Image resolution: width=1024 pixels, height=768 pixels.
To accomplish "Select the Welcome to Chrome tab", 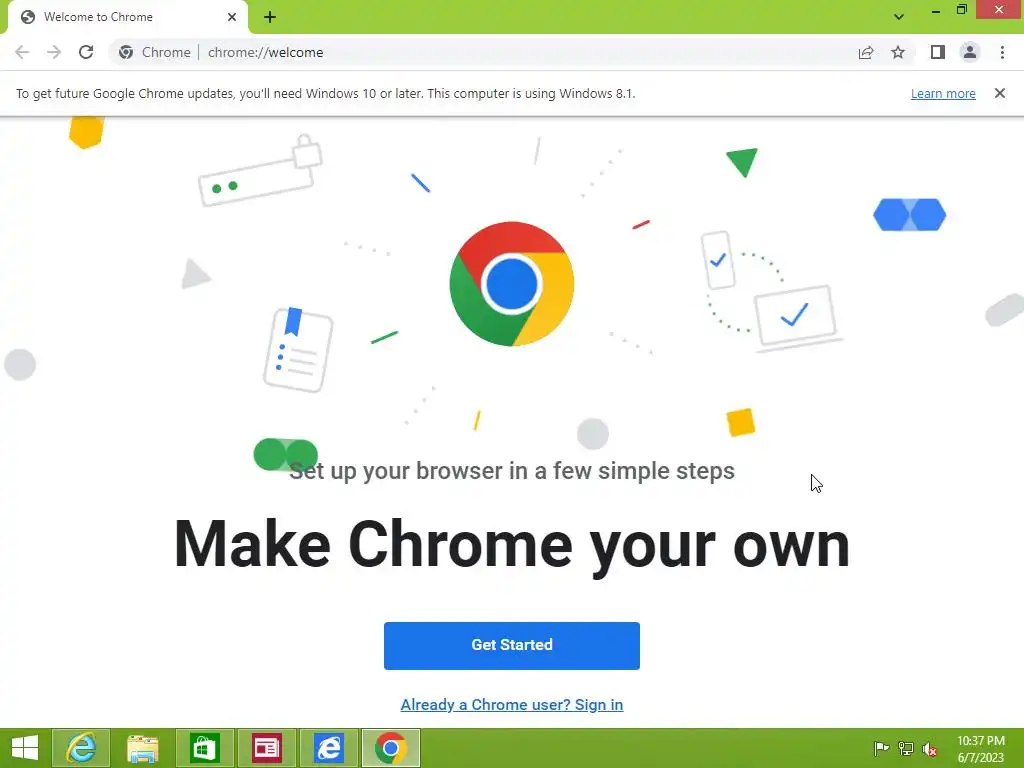I will (127, 17).
